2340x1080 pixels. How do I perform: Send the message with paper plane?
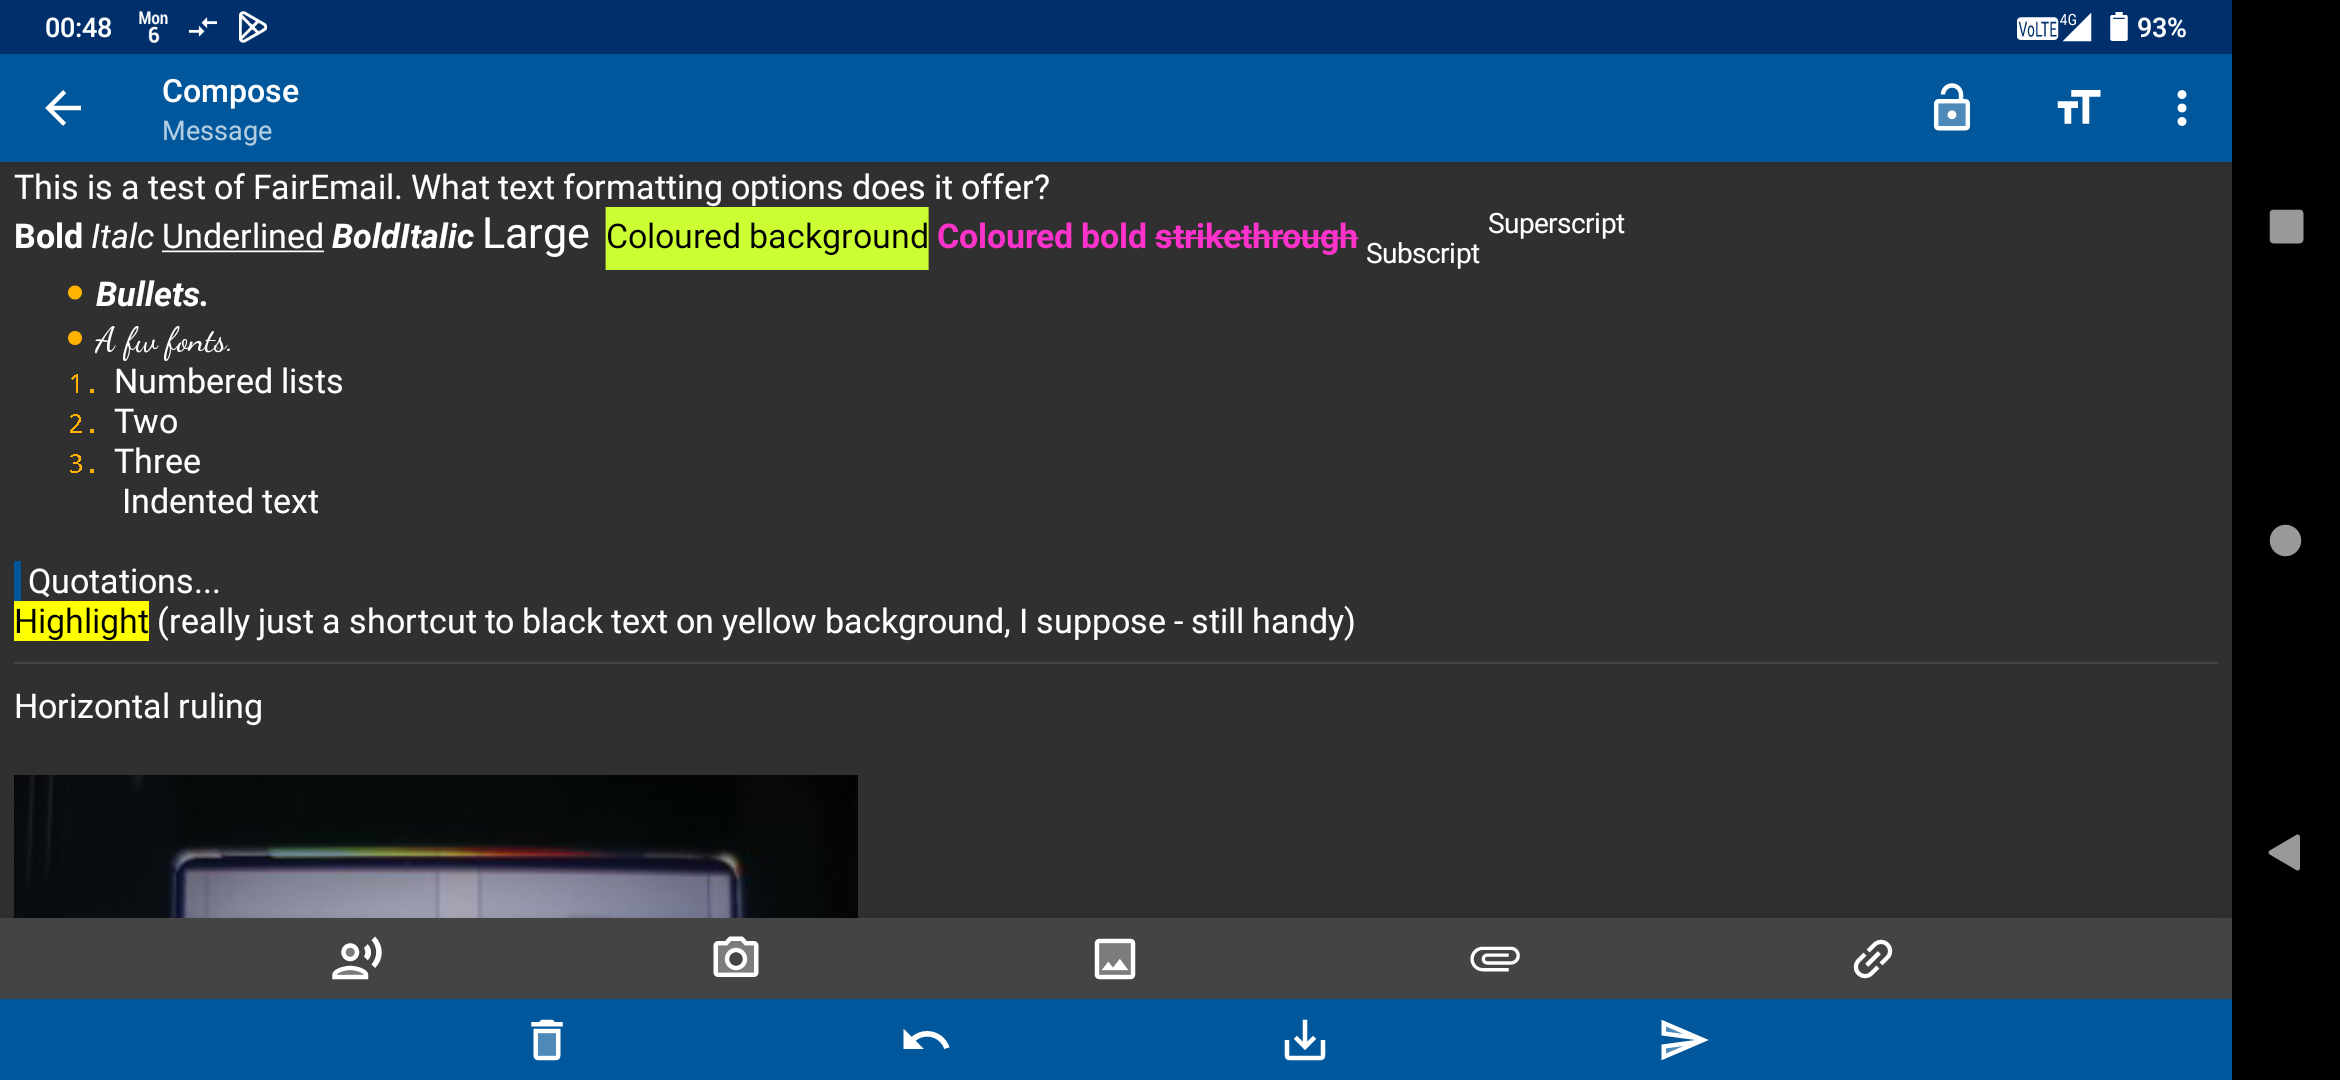tap(1683, 1040)
